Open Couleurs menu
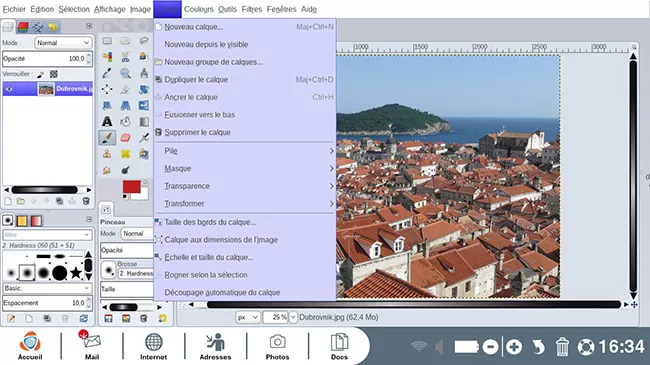650x365 pixels. [x=199, y=9]
